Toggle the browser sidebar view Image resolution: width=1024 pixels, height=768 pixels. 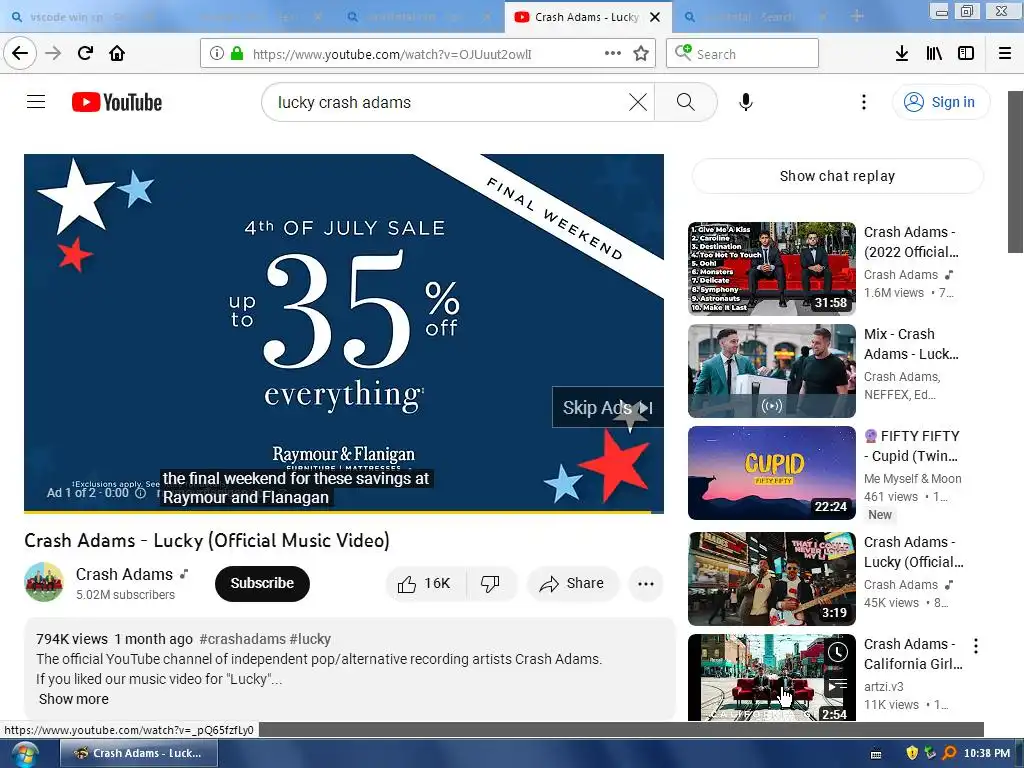[966, 54]
